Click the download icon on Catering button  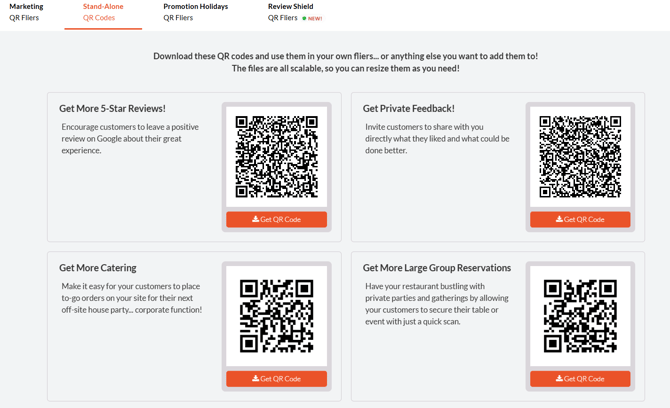255,379
